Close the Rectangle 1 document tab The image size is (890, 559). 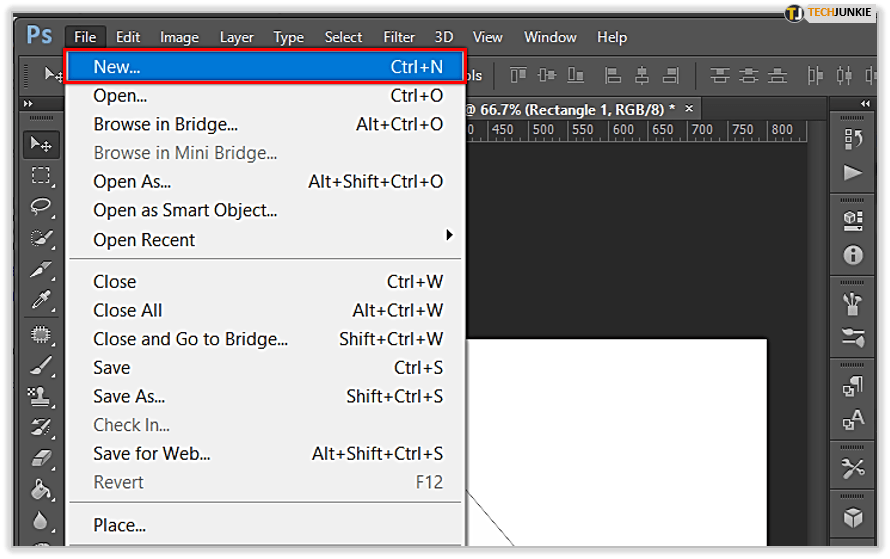click(689, 108)
